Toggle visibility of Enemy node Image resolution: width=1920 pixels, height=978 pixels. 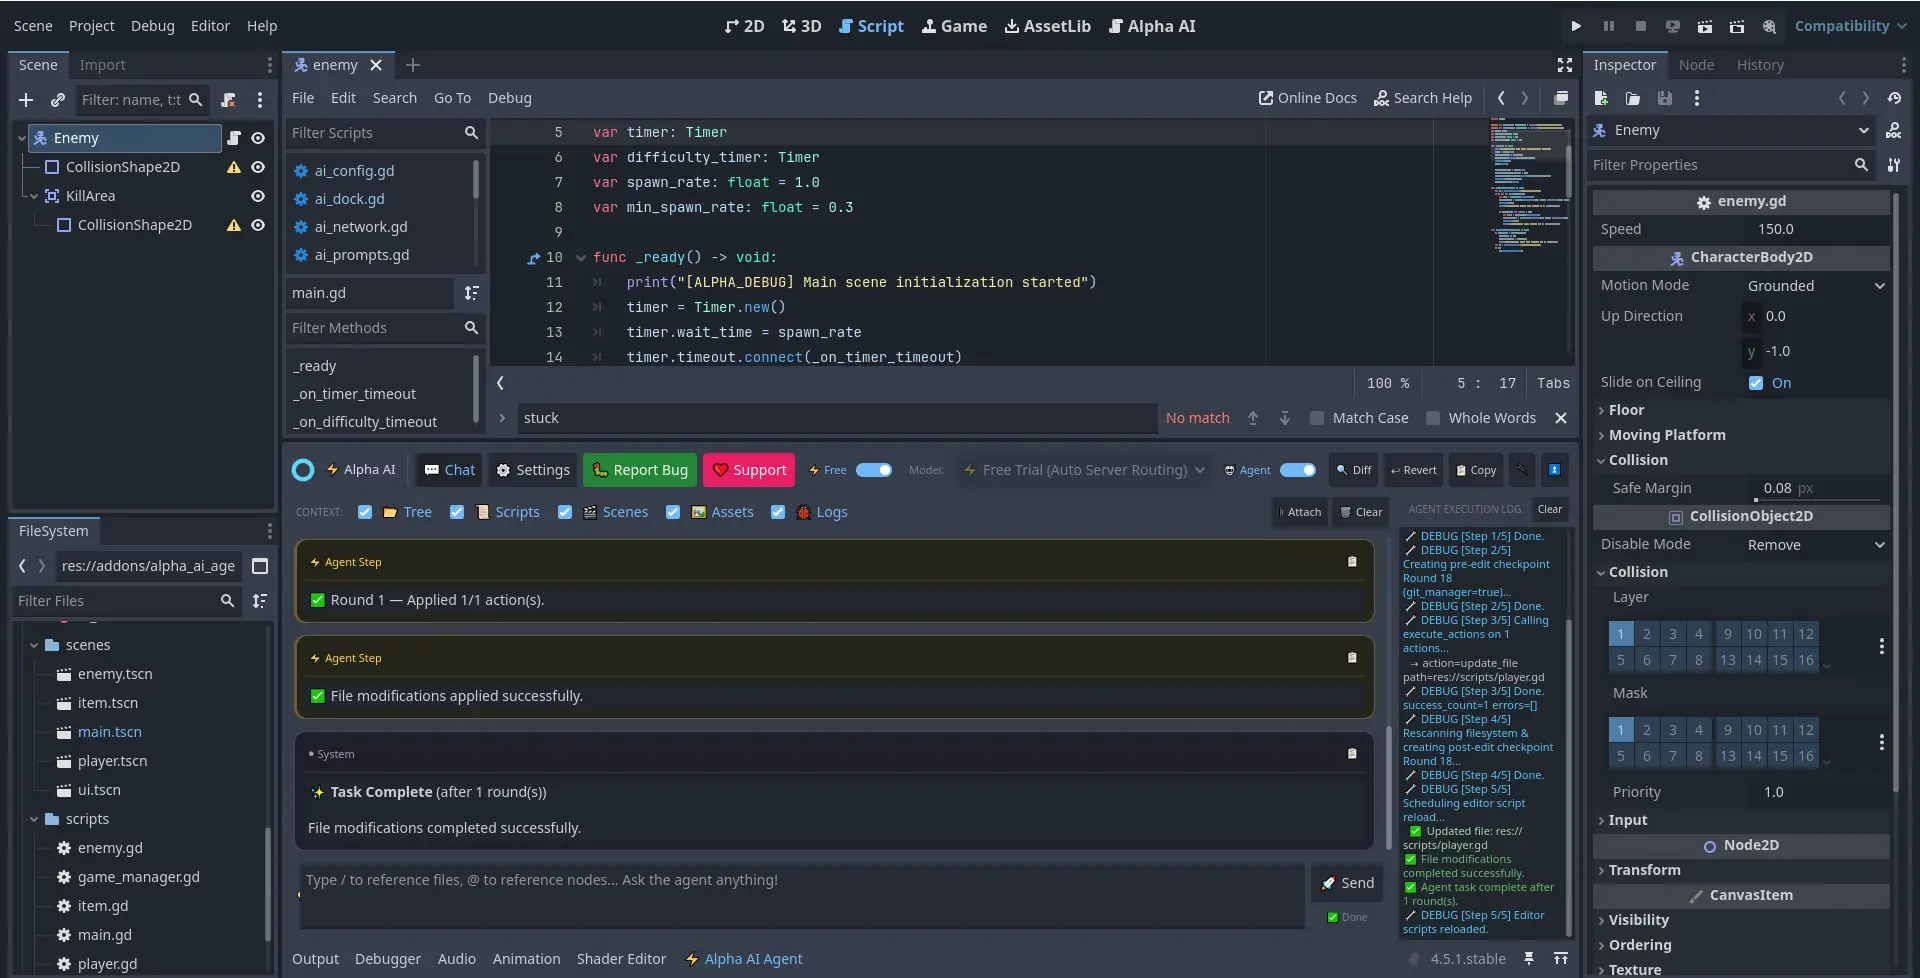[x=258, y=138]
